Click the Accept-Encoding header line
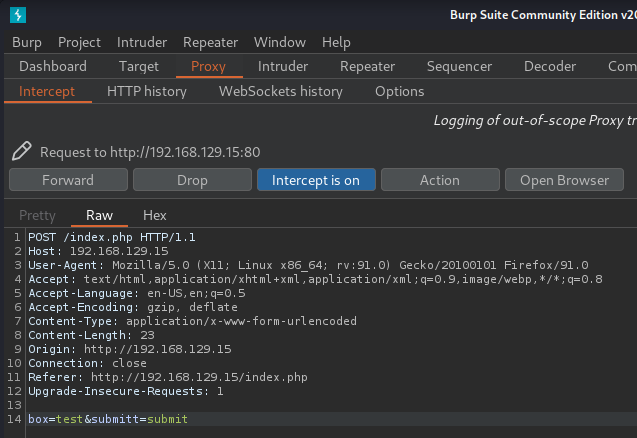637x438 pixels. pyautogui.click(x=133, y=307)
